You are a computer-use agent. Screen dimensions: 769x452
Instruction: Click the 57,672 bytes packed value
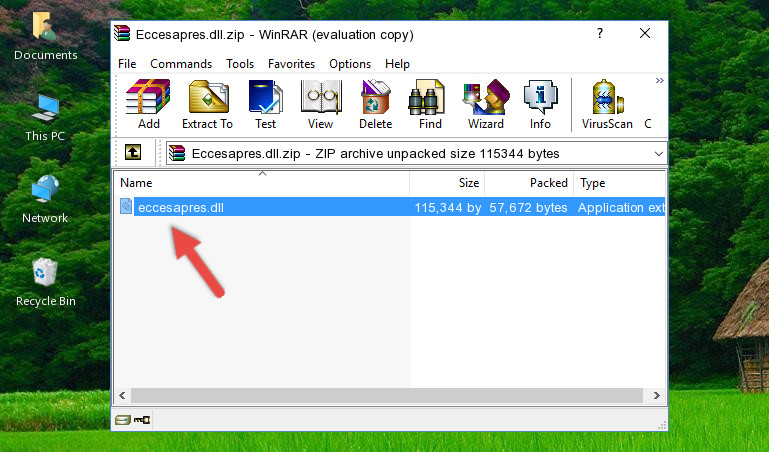tap(528, 208)
